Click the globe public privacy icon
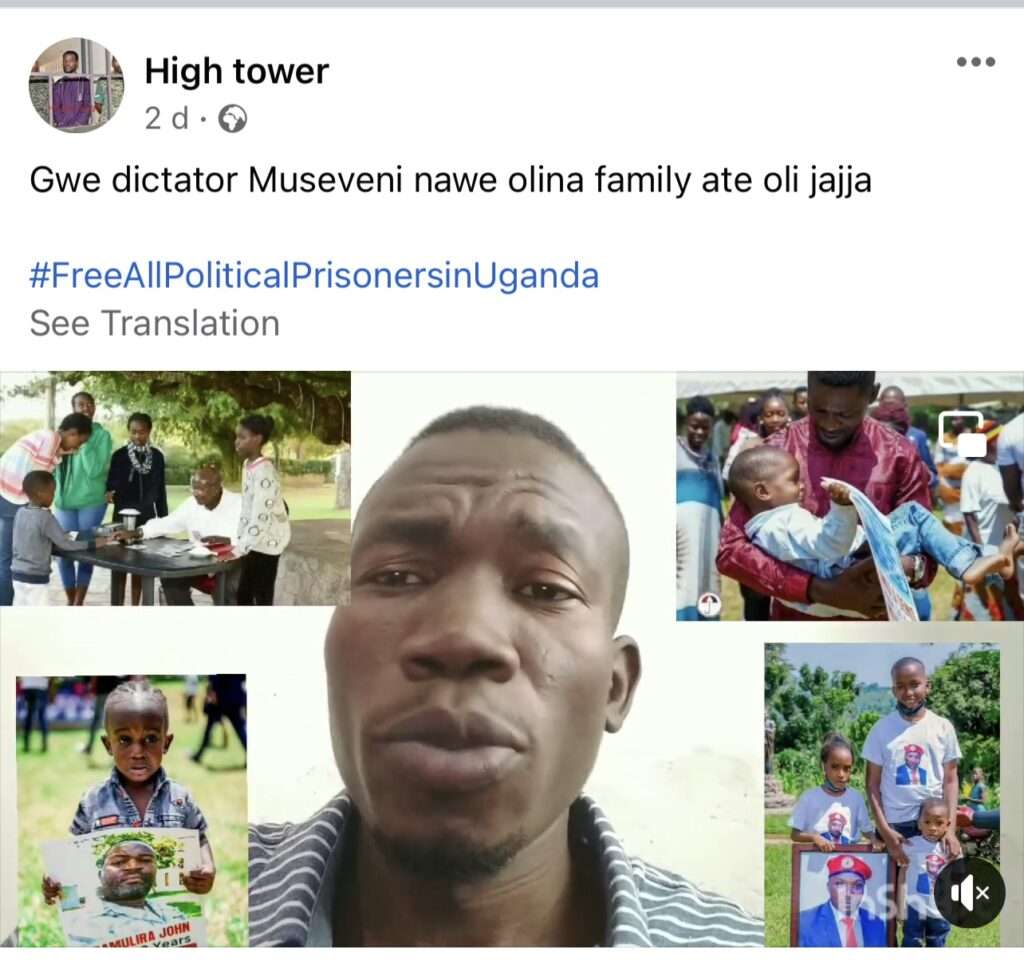1024x965 pixels. point(232,119)
